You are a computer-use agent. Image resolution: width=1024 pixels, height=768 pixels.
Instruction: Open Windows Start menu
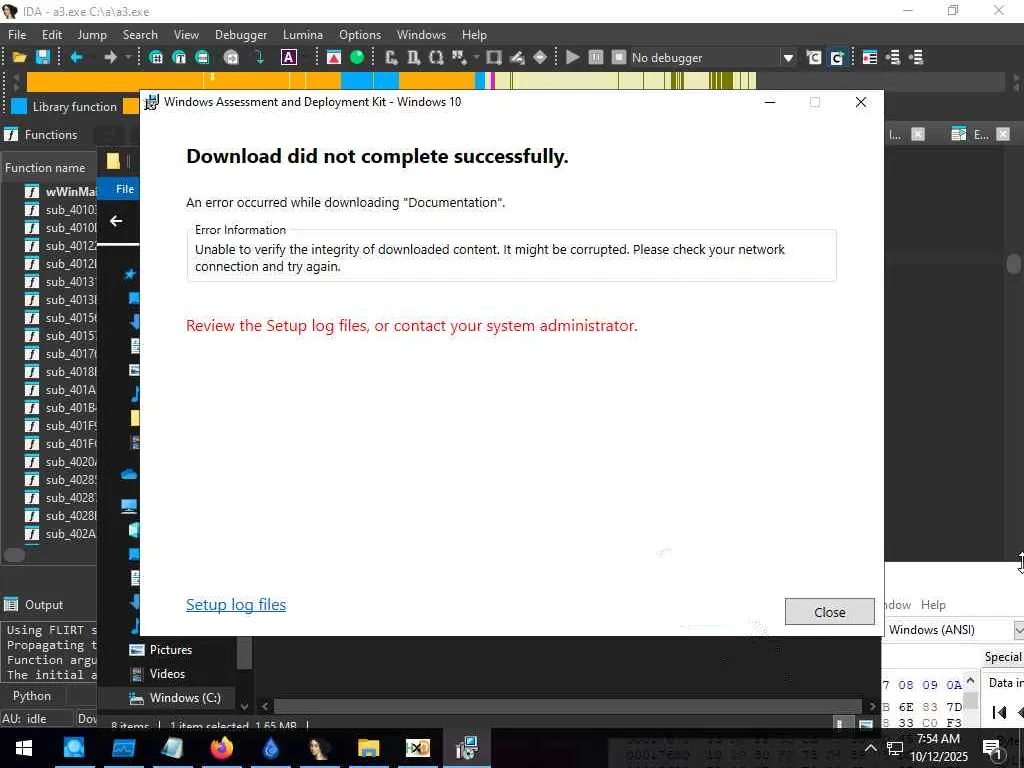[24, 748]
